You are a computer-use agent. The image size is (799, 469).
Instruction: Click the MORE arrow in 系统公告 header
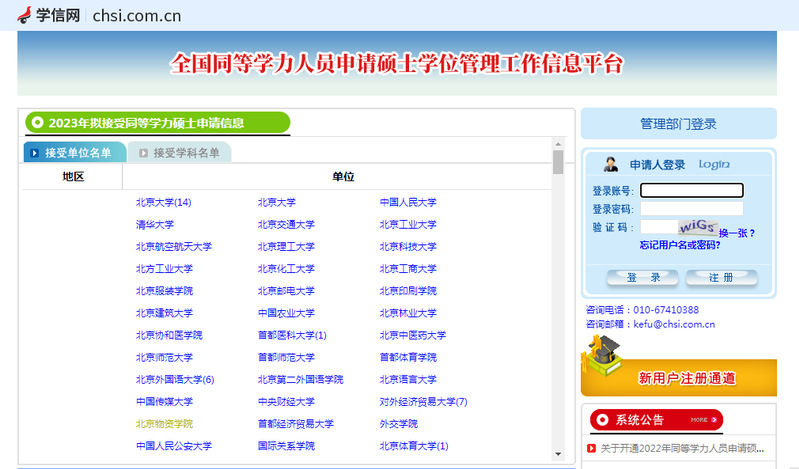(704, 420)
